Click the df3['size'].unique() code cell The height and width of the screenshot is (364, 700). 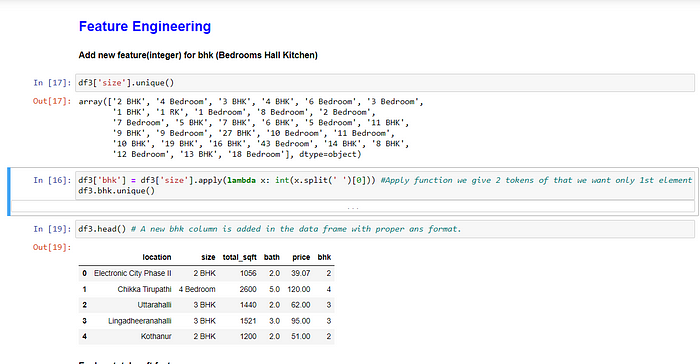click(385, 83)
